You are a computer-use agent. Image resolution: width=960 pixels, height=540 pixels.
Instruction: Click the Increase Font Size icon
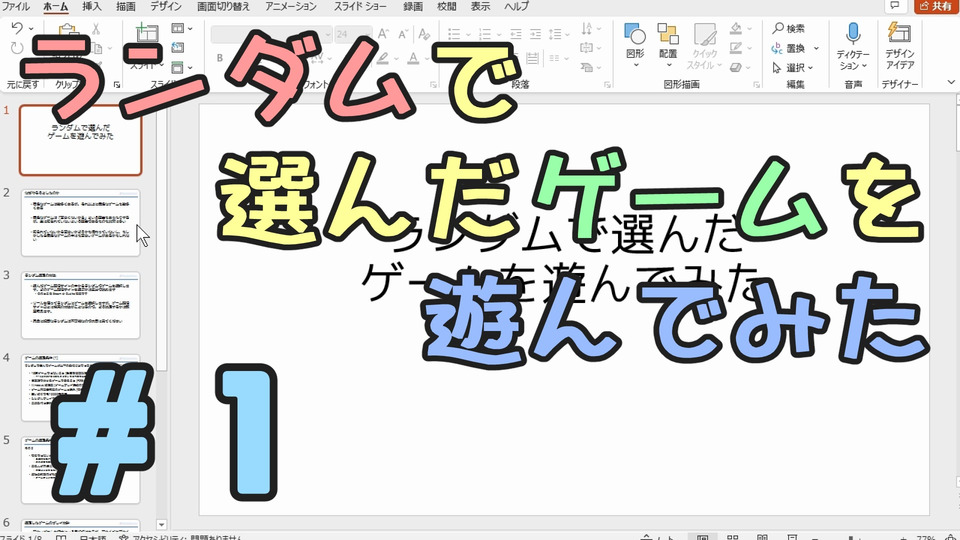tap(383, 34)
